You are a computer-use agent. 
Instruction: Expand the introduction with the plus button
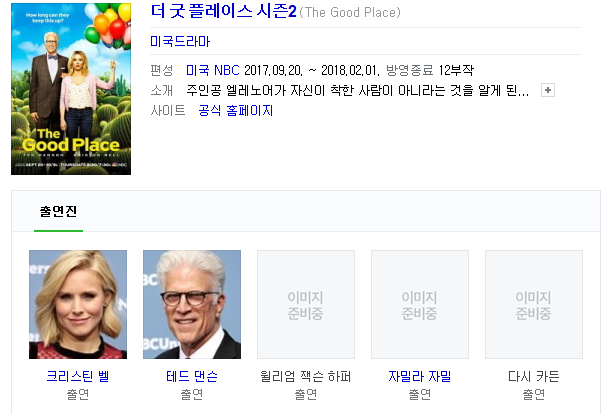click(x=547, y=91)
